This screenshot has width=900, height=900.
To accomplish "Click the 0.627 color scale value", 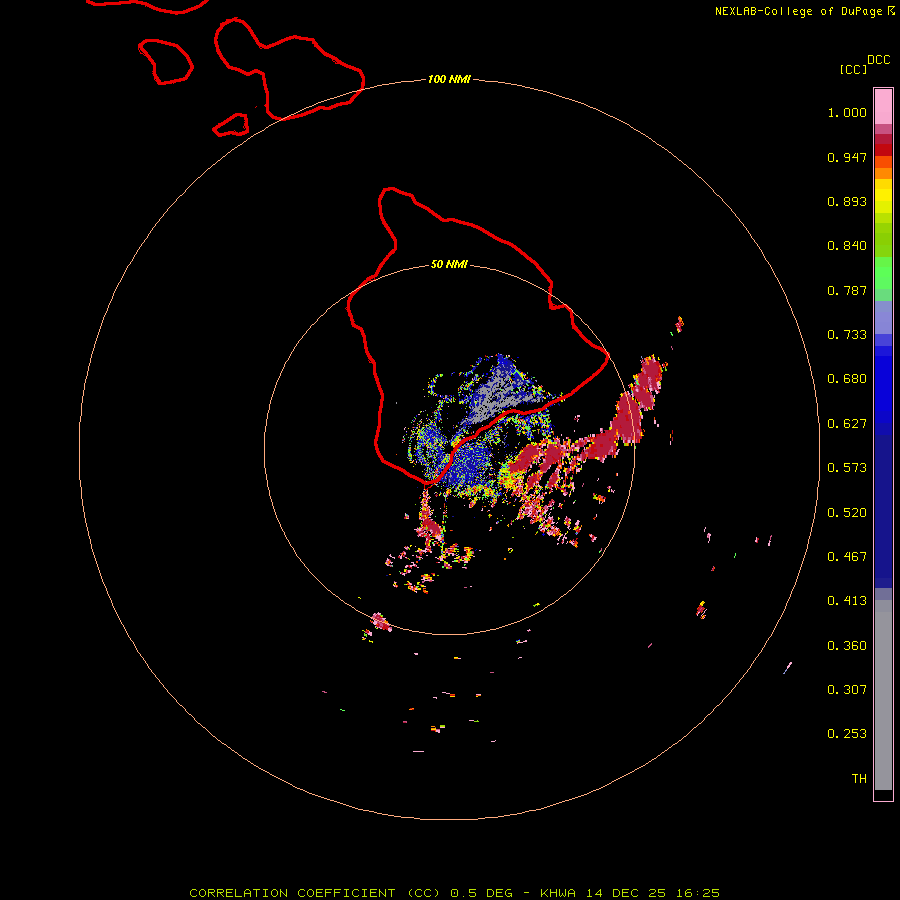I will click(847, 424).
